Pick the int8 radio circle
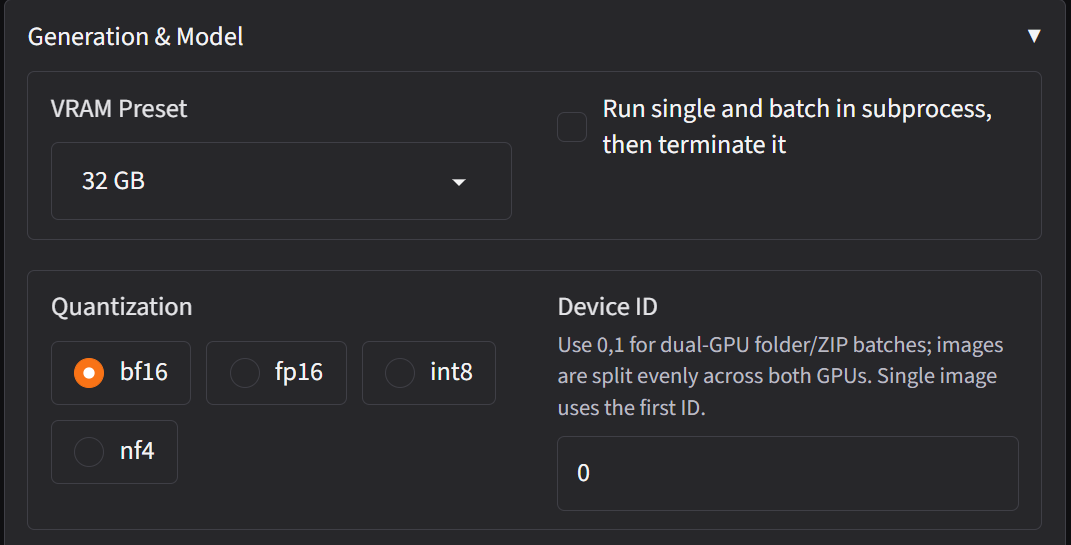The image size is (1071, 545). [x=400, y=373]
